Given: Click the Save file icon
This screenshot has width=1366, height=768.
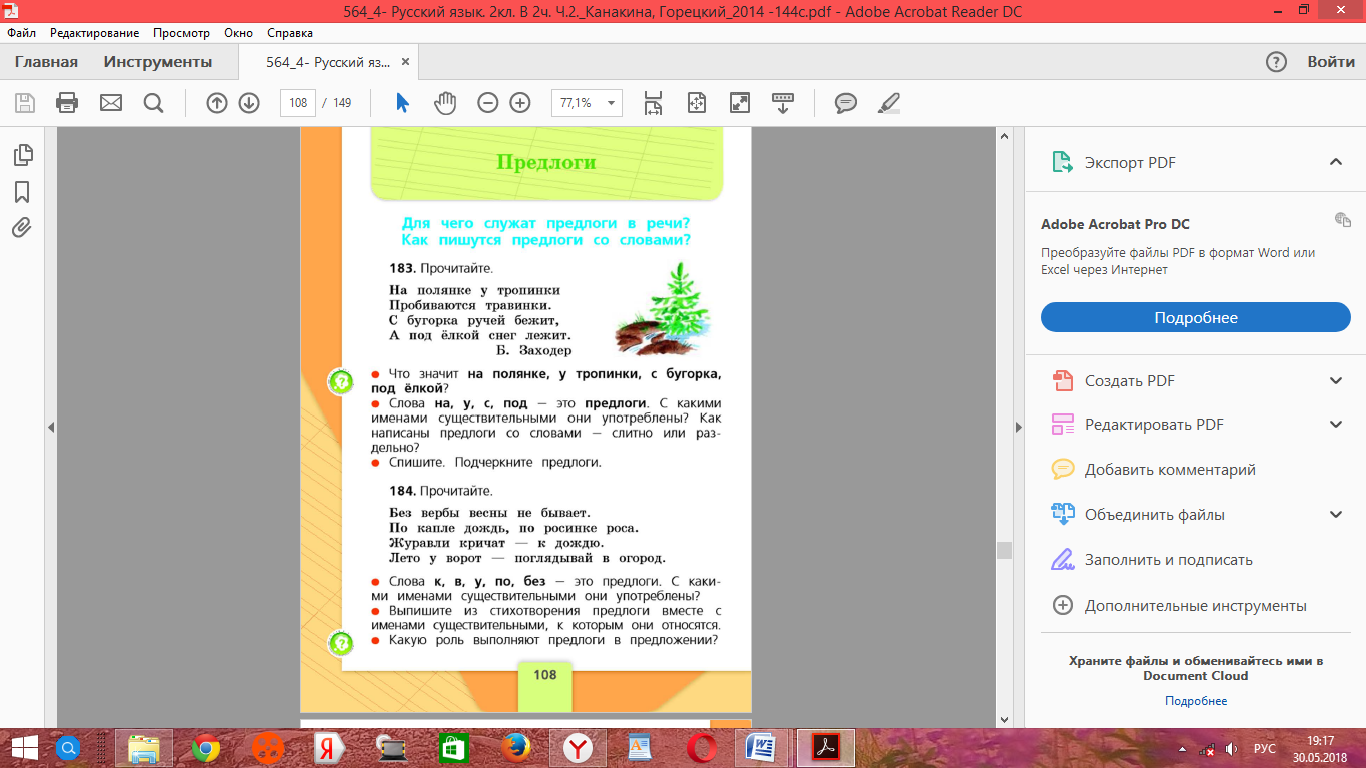Looking at the screenshot, I should click(25, 102).
